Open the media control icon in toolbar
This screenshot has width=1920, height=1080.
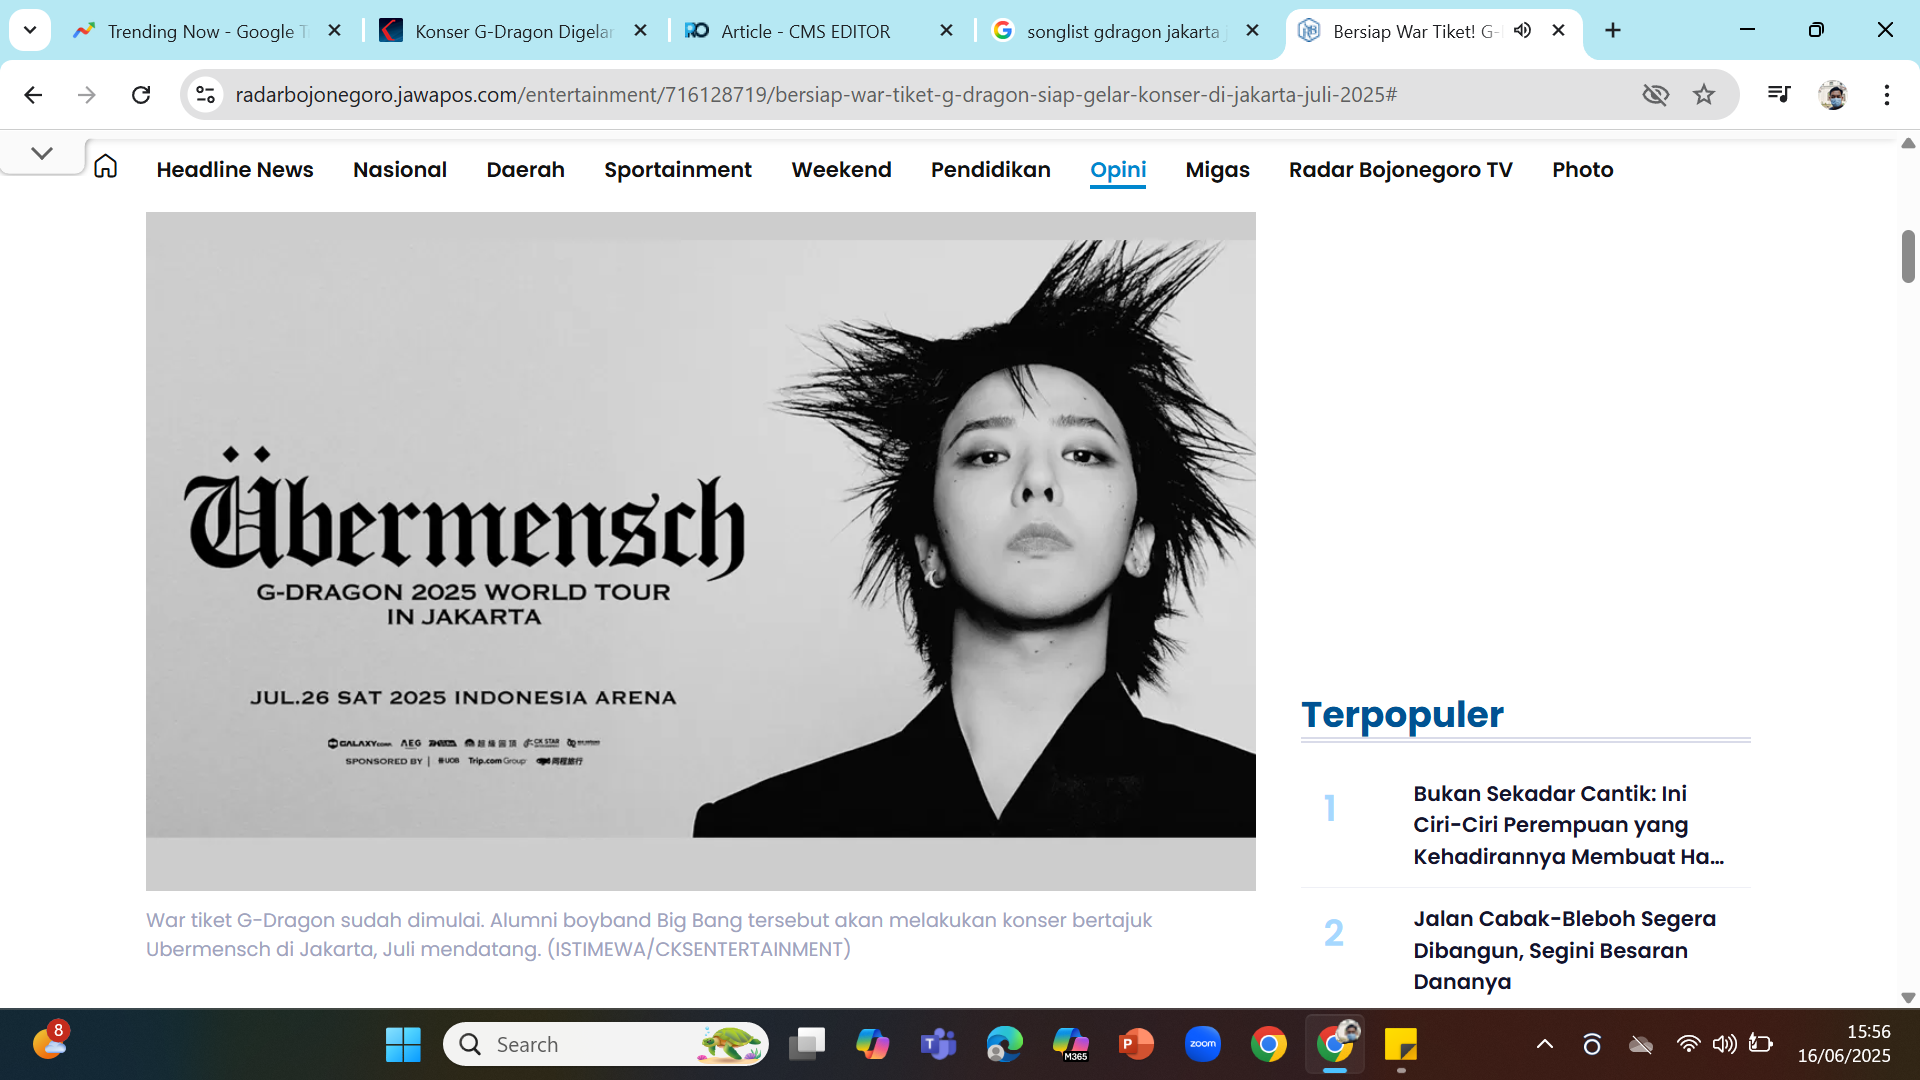coord(1779,94)
